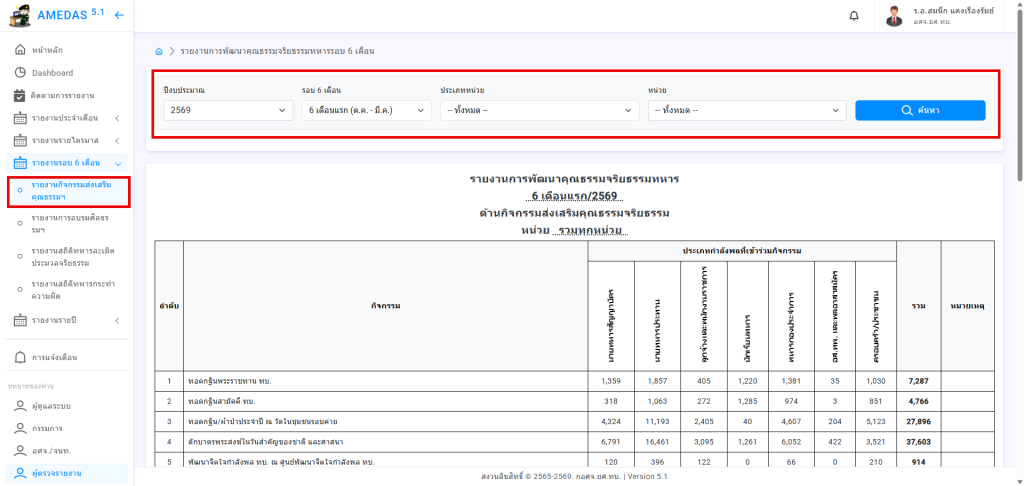Click the กิจกรรม column header

pyautogui.click(x=385, y=305)
